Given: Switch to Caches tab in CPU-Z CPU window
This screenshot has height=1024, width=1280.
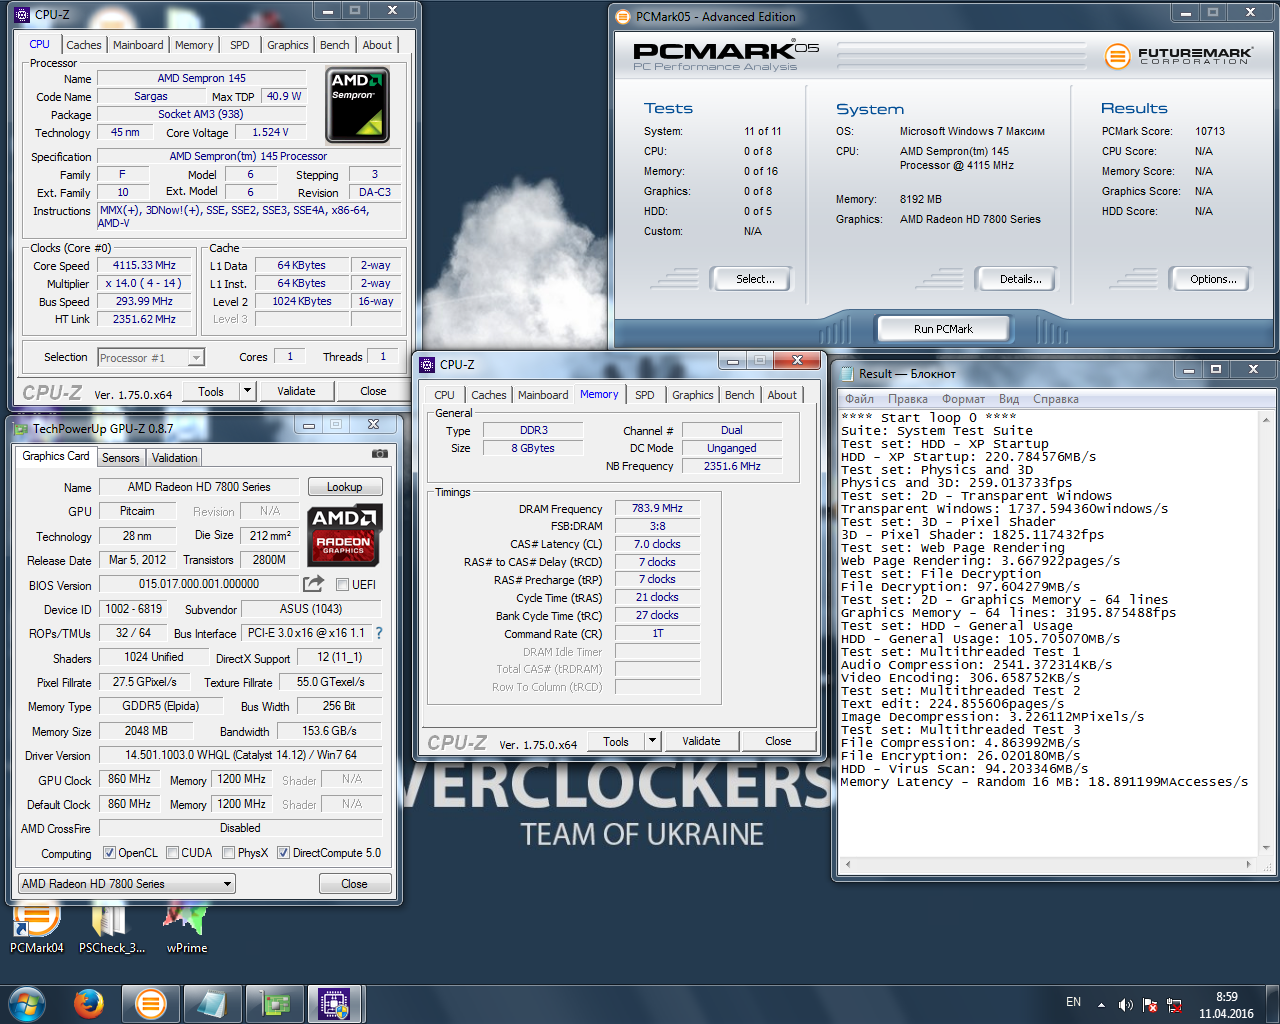Looking at the screenshot, I should tap(84, 45).
